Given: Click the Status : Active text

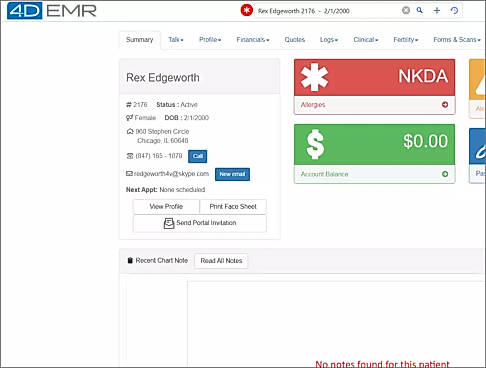Looking at the screenshot, I should coord(177,105).
